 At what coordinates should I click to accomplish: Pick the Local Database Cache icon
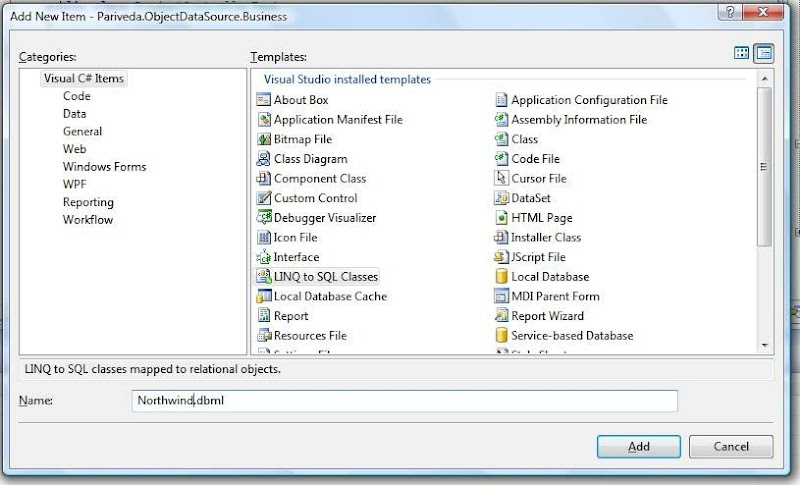(x=263, y=296)
